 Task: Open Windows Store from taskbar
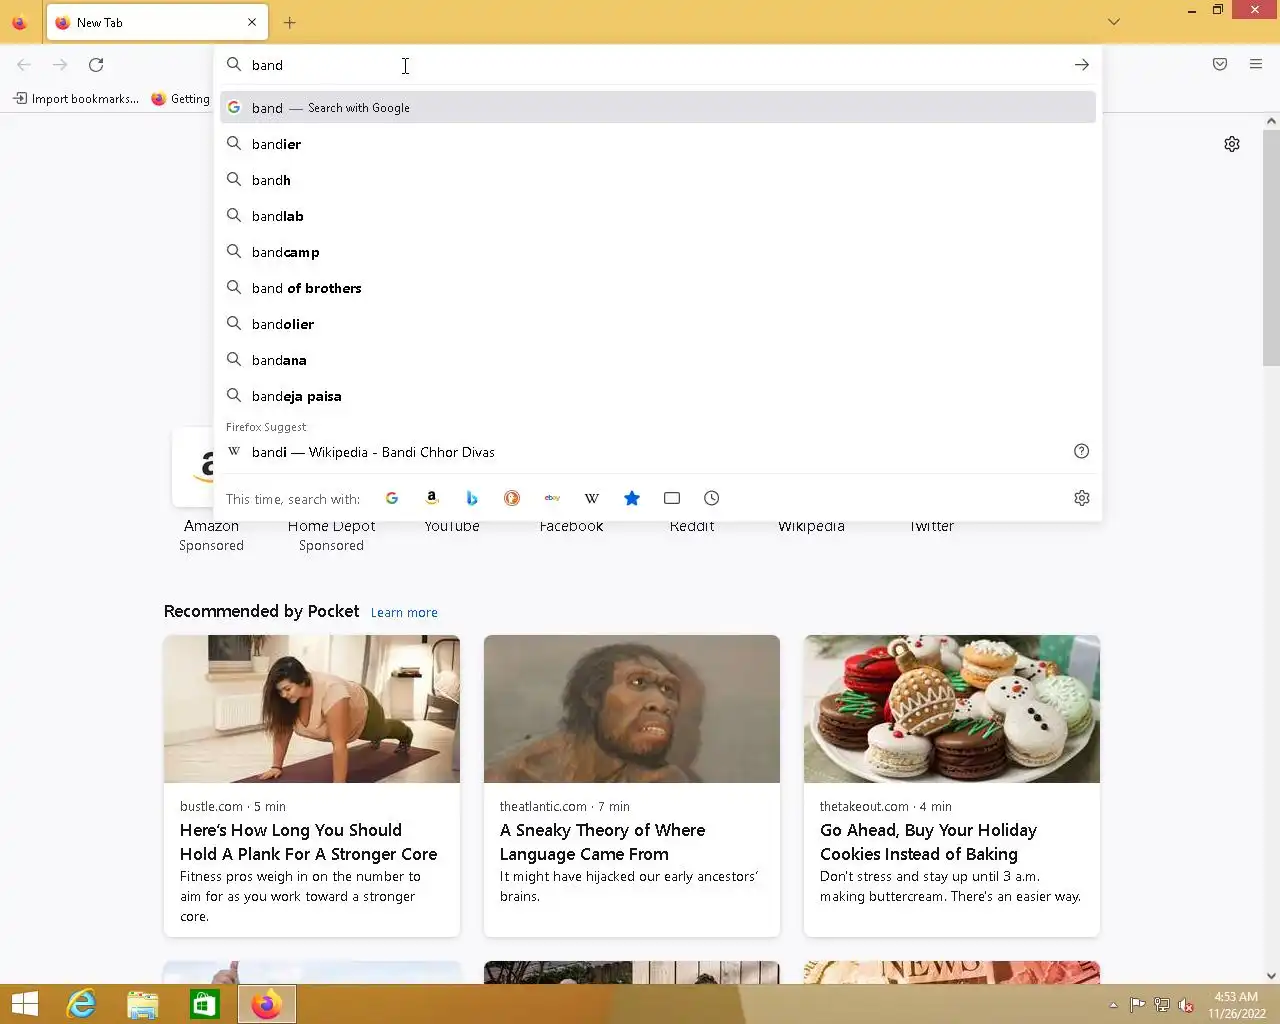tap(205, 1004)
